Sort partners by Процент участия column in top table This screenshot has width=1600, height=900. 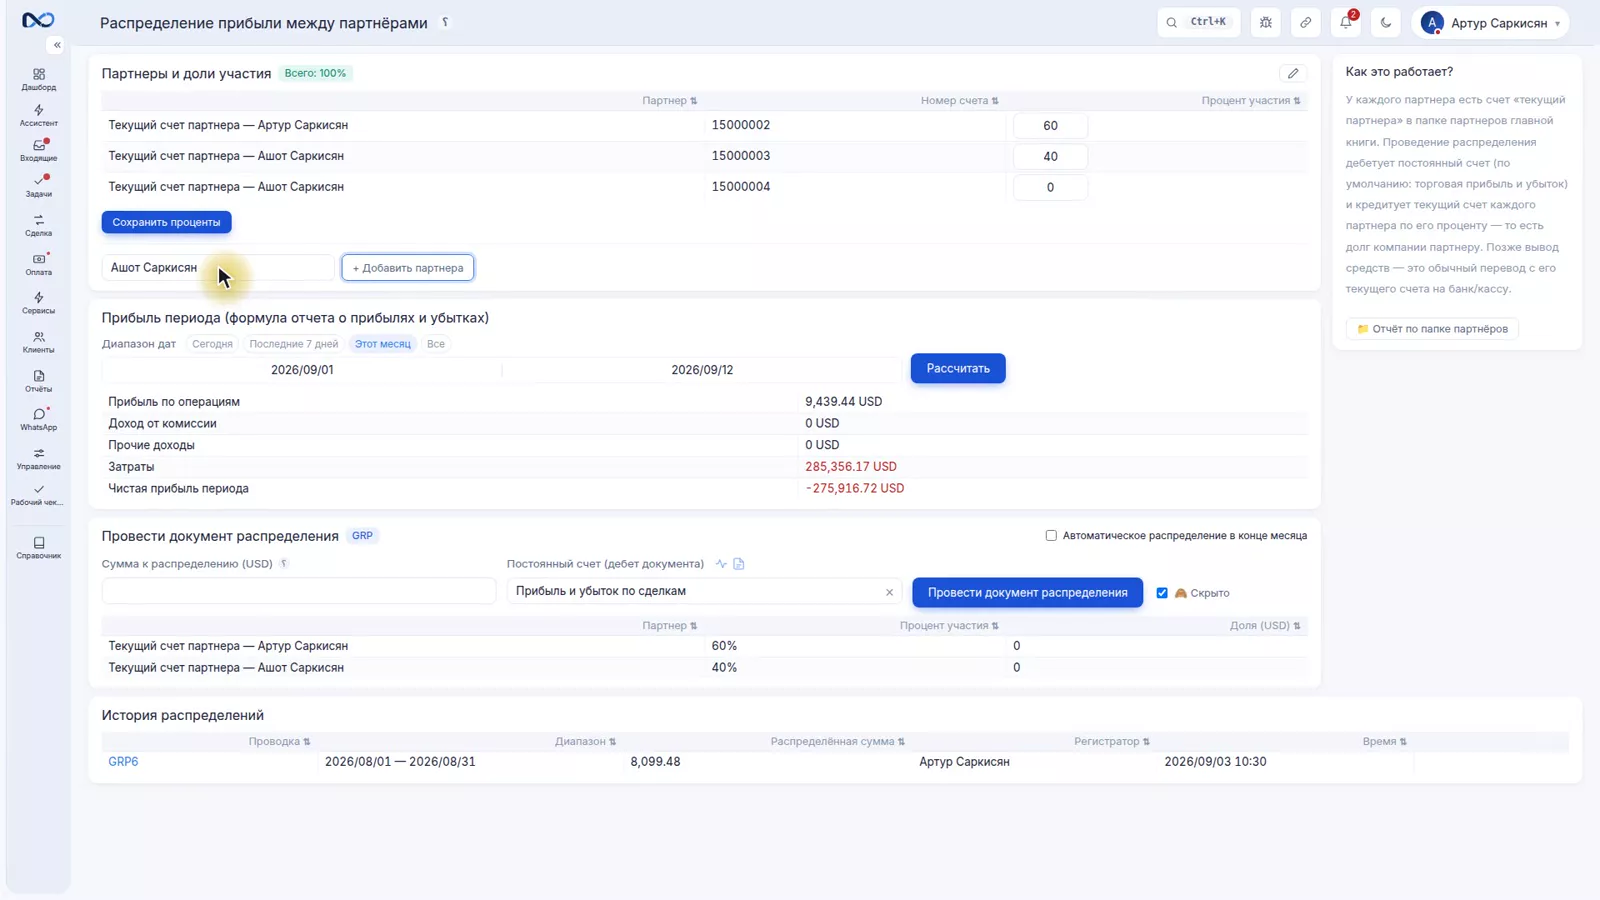coord(1251,101)
